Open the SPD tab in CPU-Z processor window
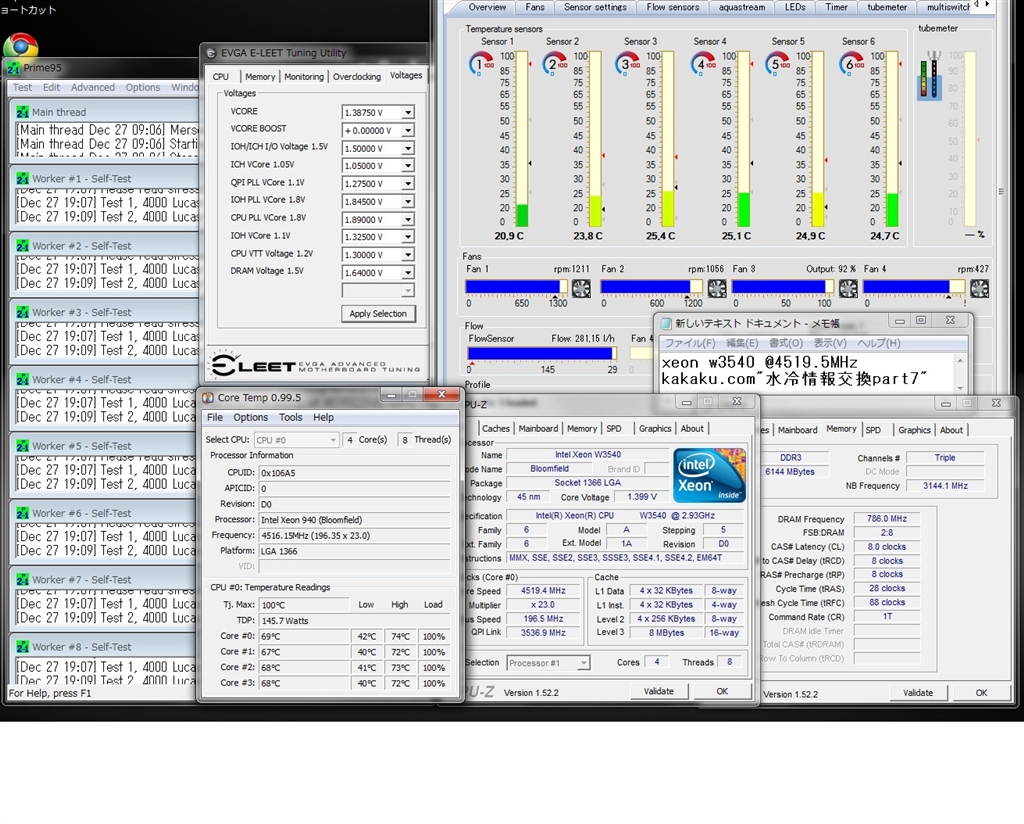Image resolution: width=1024 pixels, height=824 pixels. coord(614,429)
